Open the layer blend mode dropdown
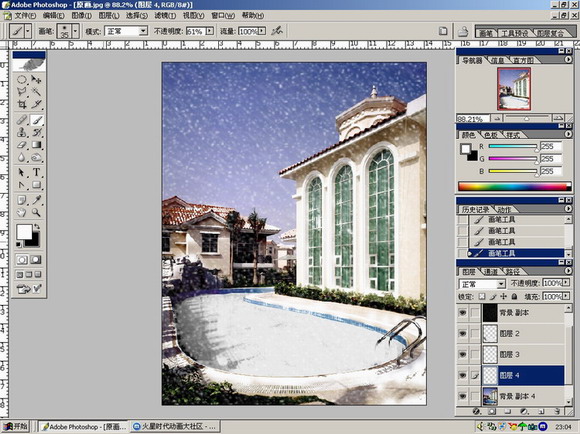Image resolution: width=580 pixels, height=434 pixels. click(482, 284)
